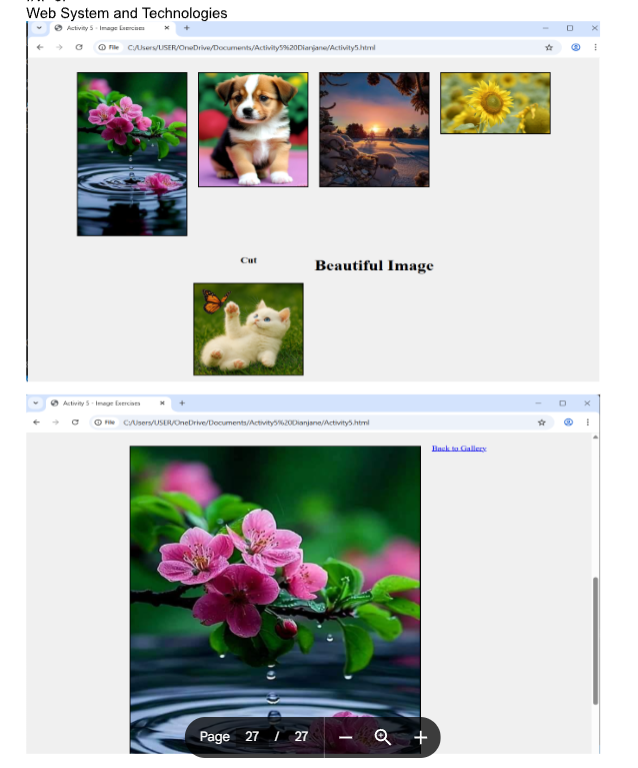The width and height of the screenshot is (638, 768).
Task: Bookmark page with star in upper browser
Action: (x=549, y=47)
